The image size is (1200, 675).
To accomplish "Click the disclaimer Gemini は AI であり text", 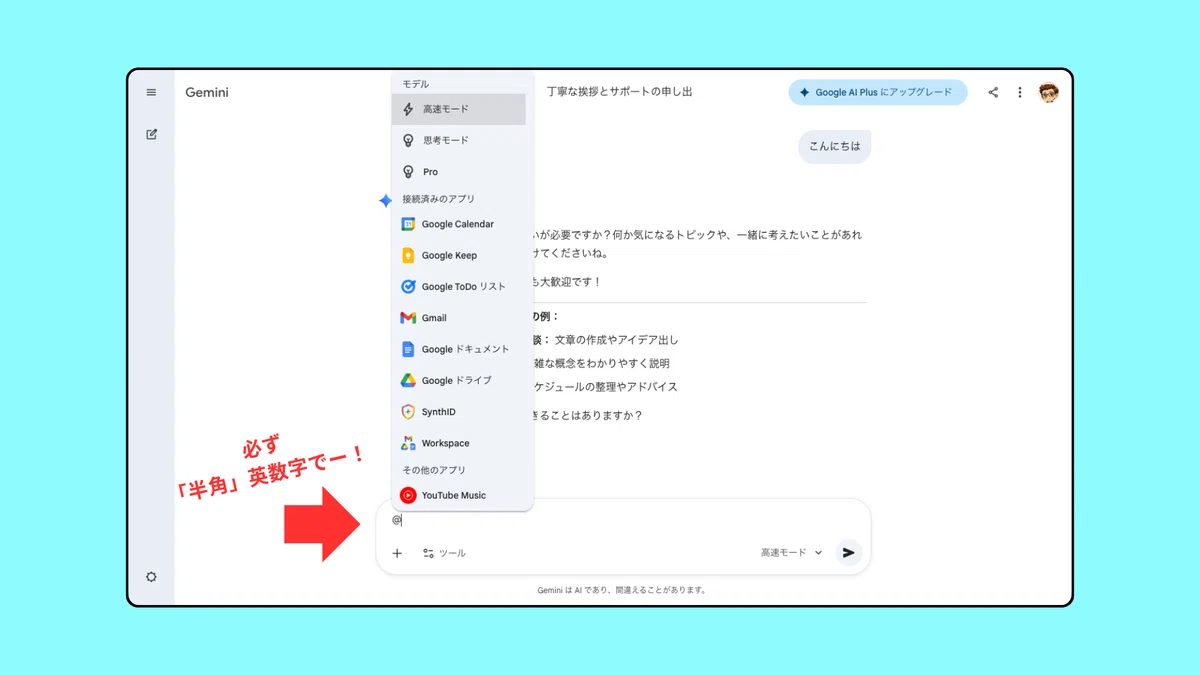I will pyautogui.click(x=622, y=590).
